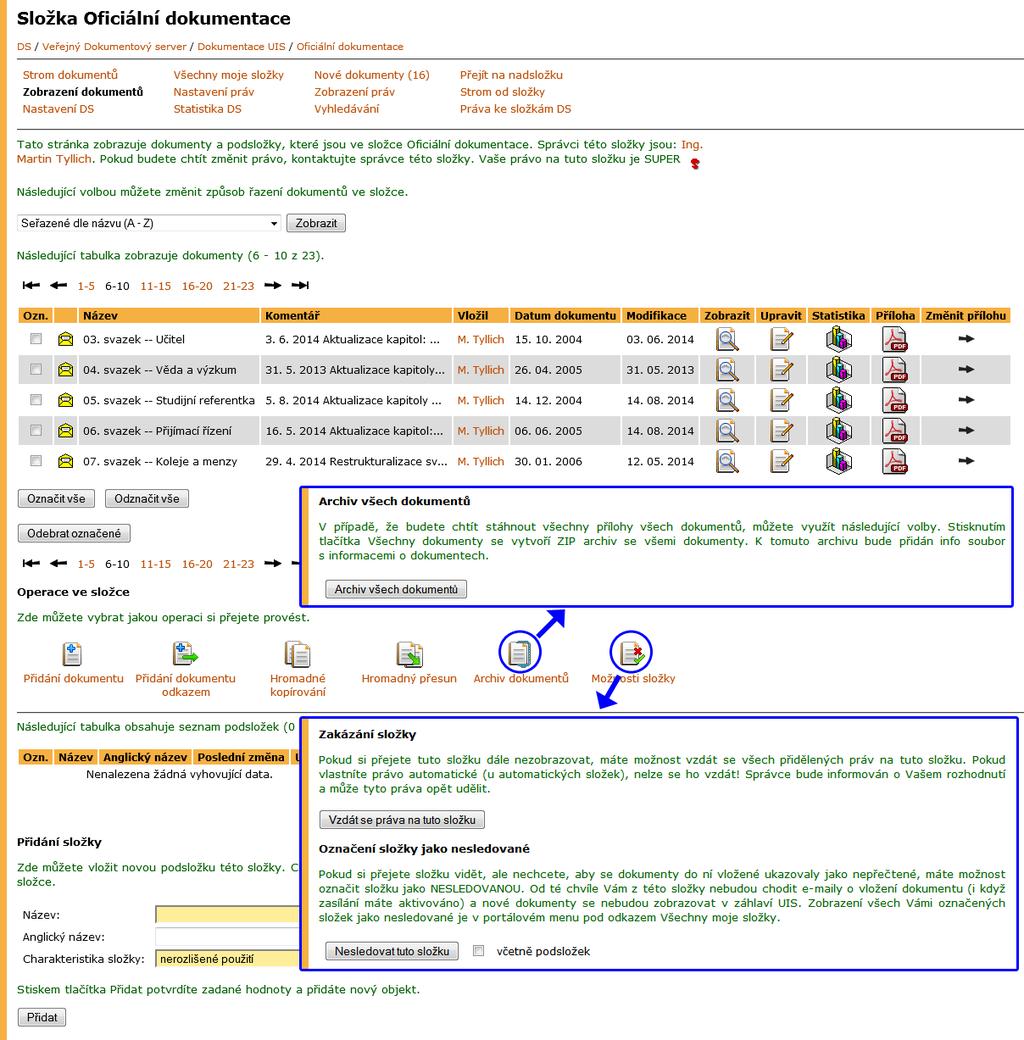Open the Charakteristika složky field nerozlišené použití
Image resolution: width=1024 pixels, height=1040 pixels.
[227, 959]
